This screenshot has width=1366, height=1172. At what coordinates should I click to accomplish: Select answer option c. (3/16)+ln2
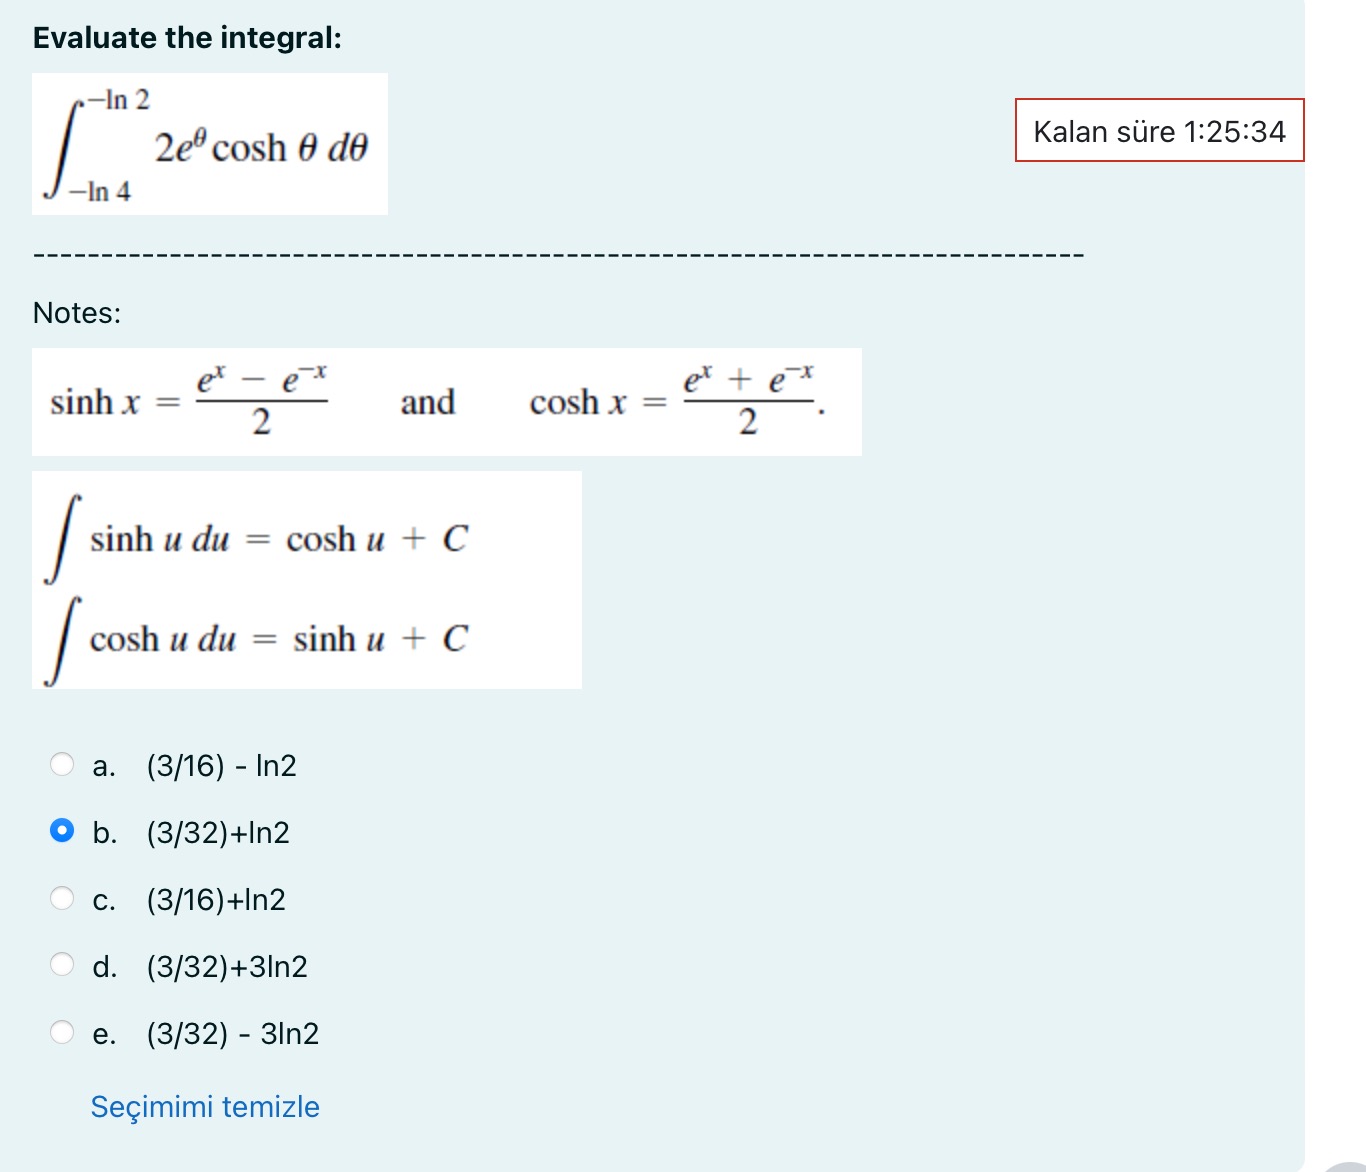click(63, 897)
